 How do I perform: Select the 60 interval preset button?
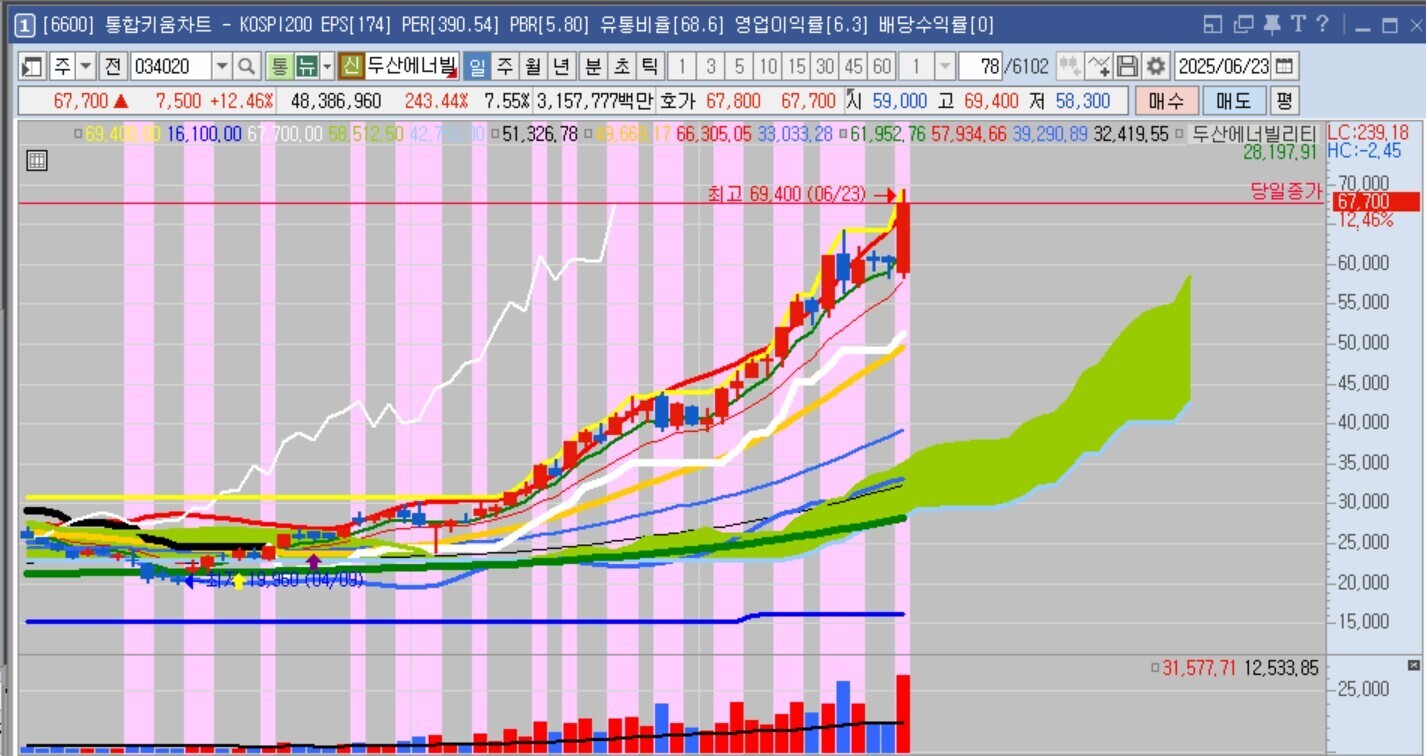pos(882,67)
